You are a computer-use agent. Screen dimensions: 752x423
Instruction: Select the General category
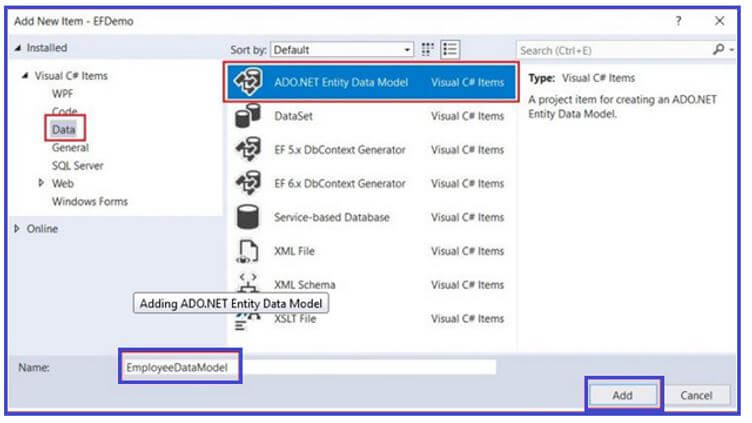pos(70,148)
